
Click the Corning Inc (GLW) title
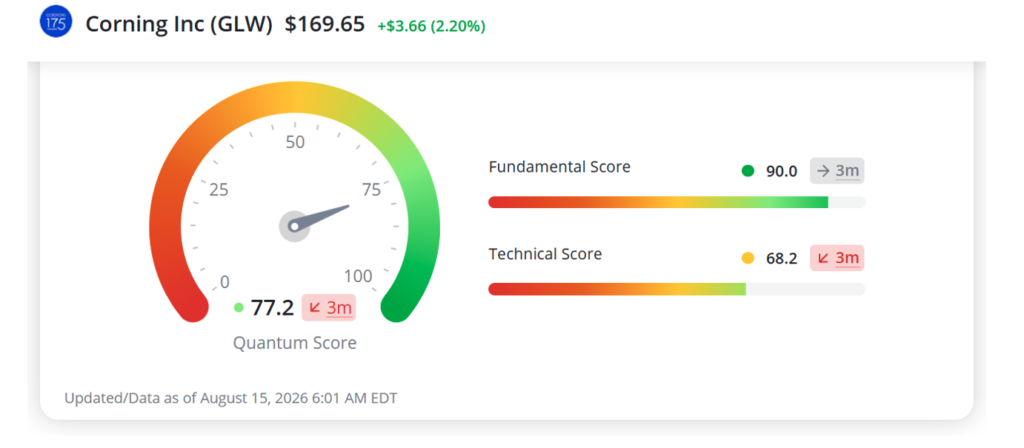179,25
